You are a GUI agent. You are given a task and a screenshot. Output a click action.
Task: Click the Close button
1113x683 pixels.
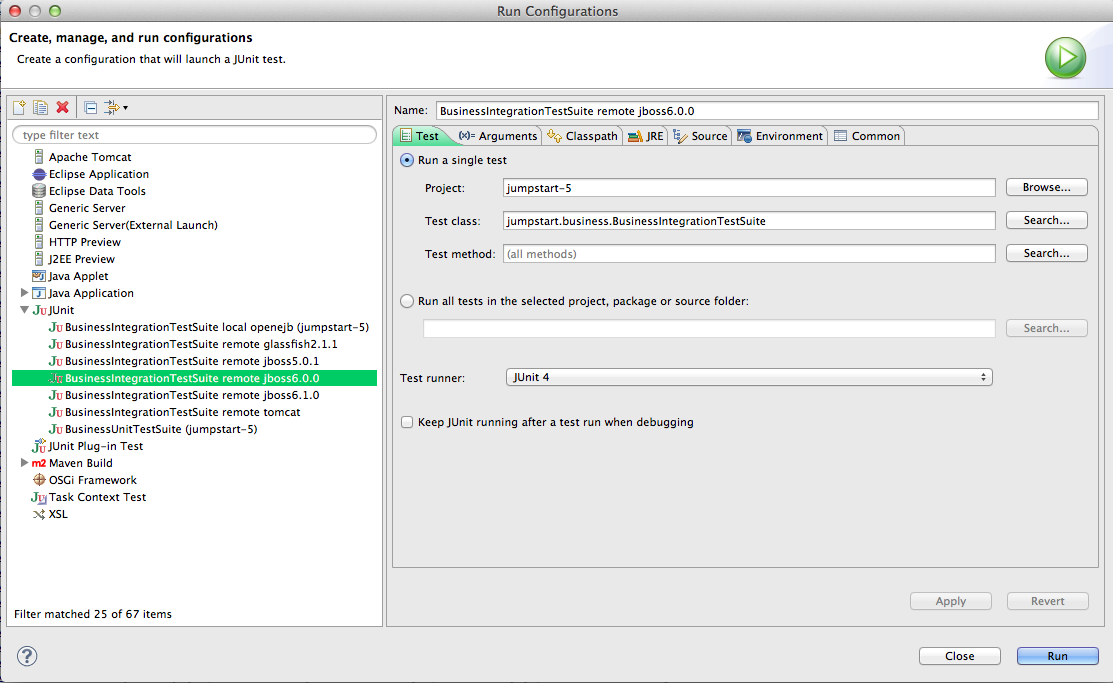(960, 656)
